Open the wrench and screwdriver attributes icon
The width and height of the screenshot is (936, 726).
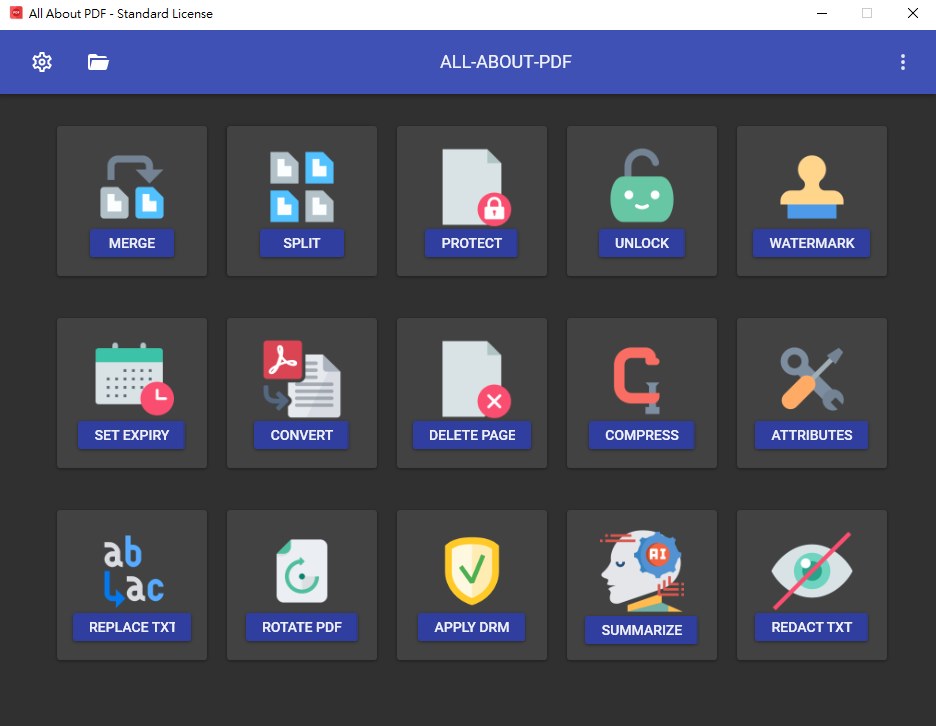click(x=812, y=379)
